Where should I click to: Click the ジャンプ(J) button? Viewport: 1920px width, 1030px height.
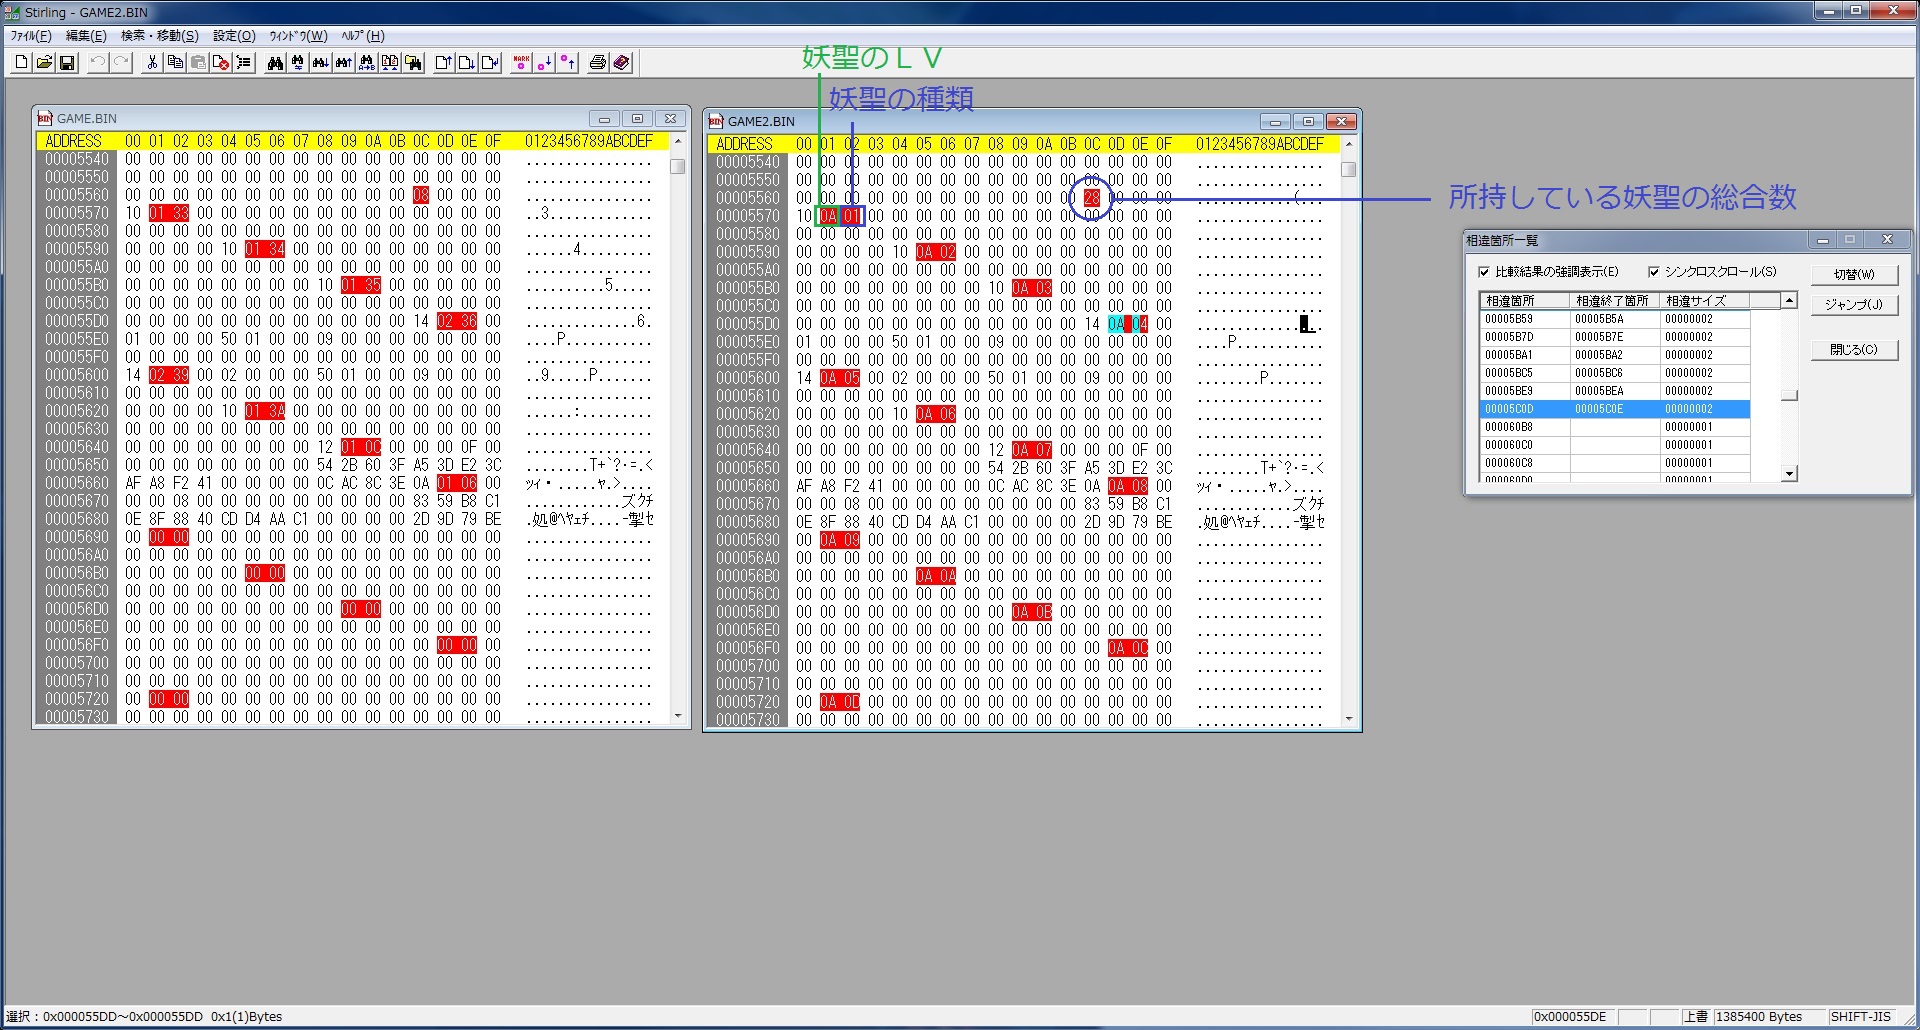(x=1853, y=305)
